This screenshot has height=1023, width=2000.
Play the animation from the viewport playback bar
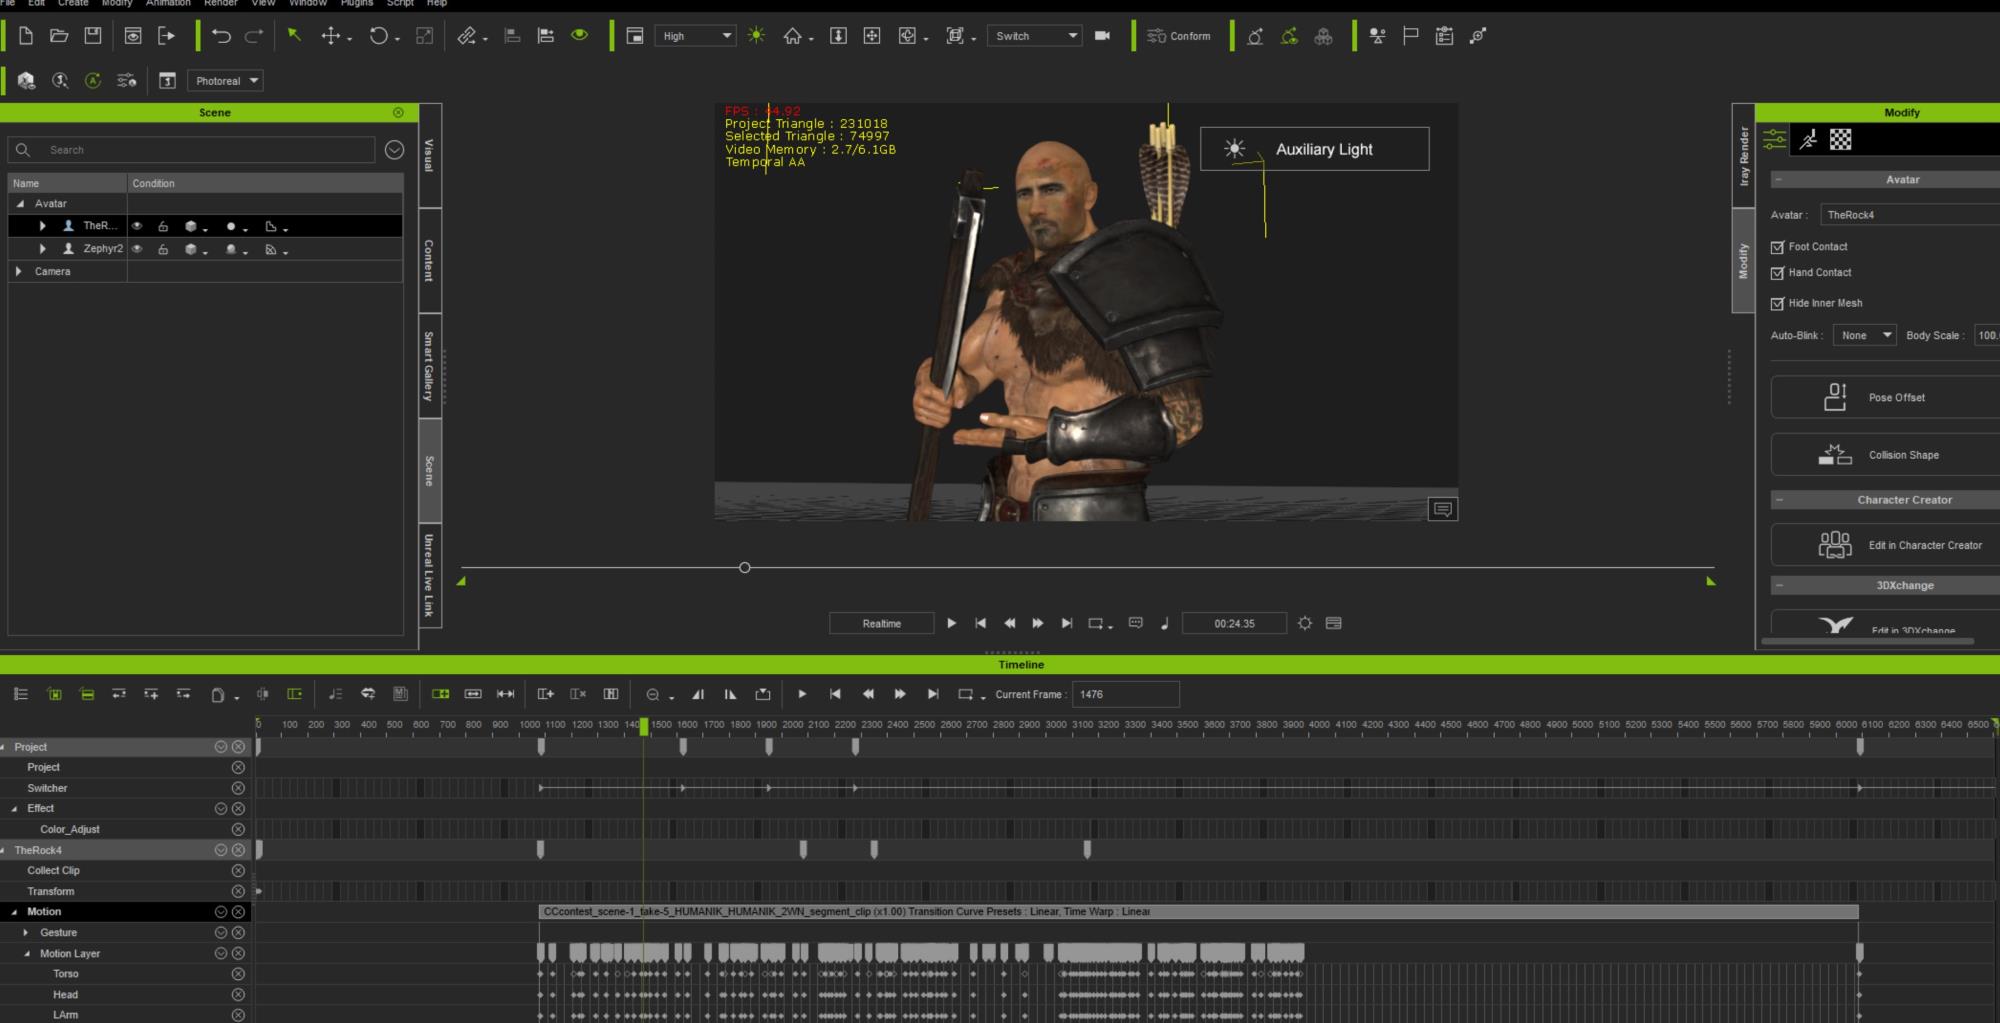(x=951, y=623)
